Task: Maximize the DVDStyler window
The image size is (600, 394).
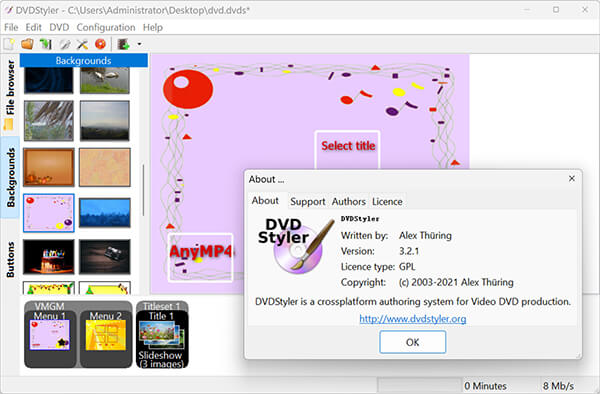Action: coord(556,10)
